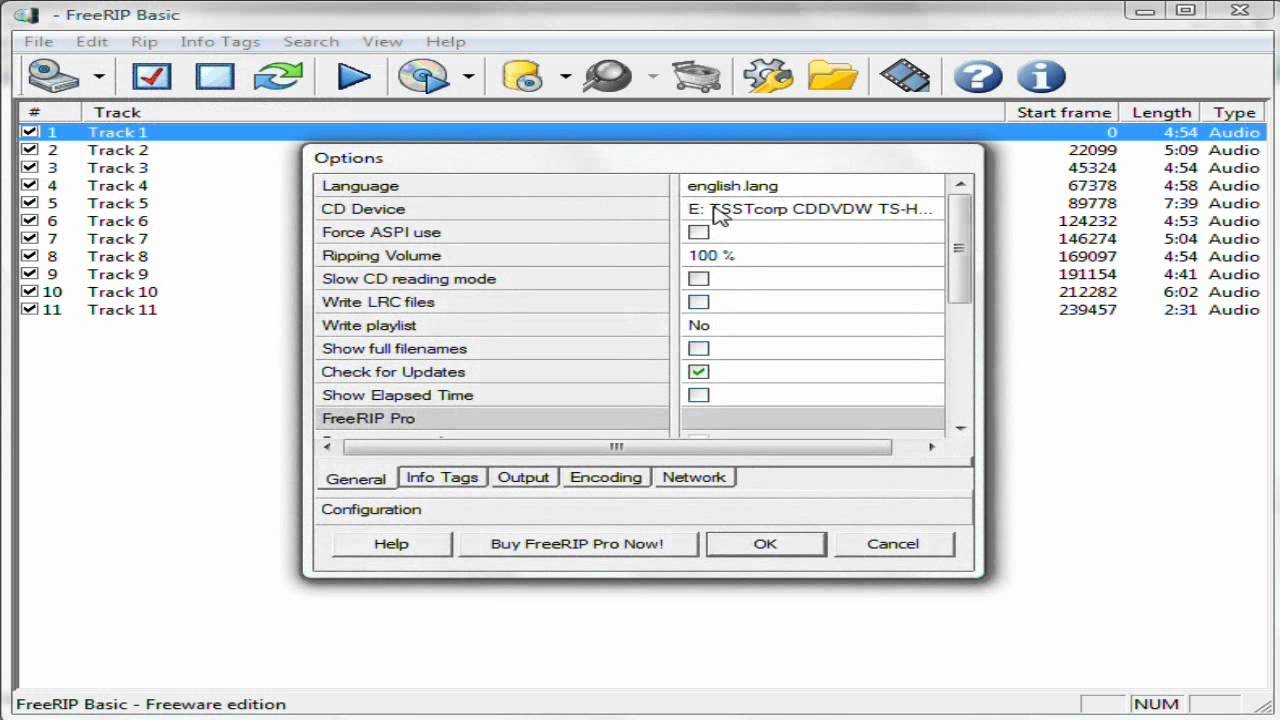Screen dimensions: 1280x720
Task: Open the Write playlist value No
Action: (812, 325)
